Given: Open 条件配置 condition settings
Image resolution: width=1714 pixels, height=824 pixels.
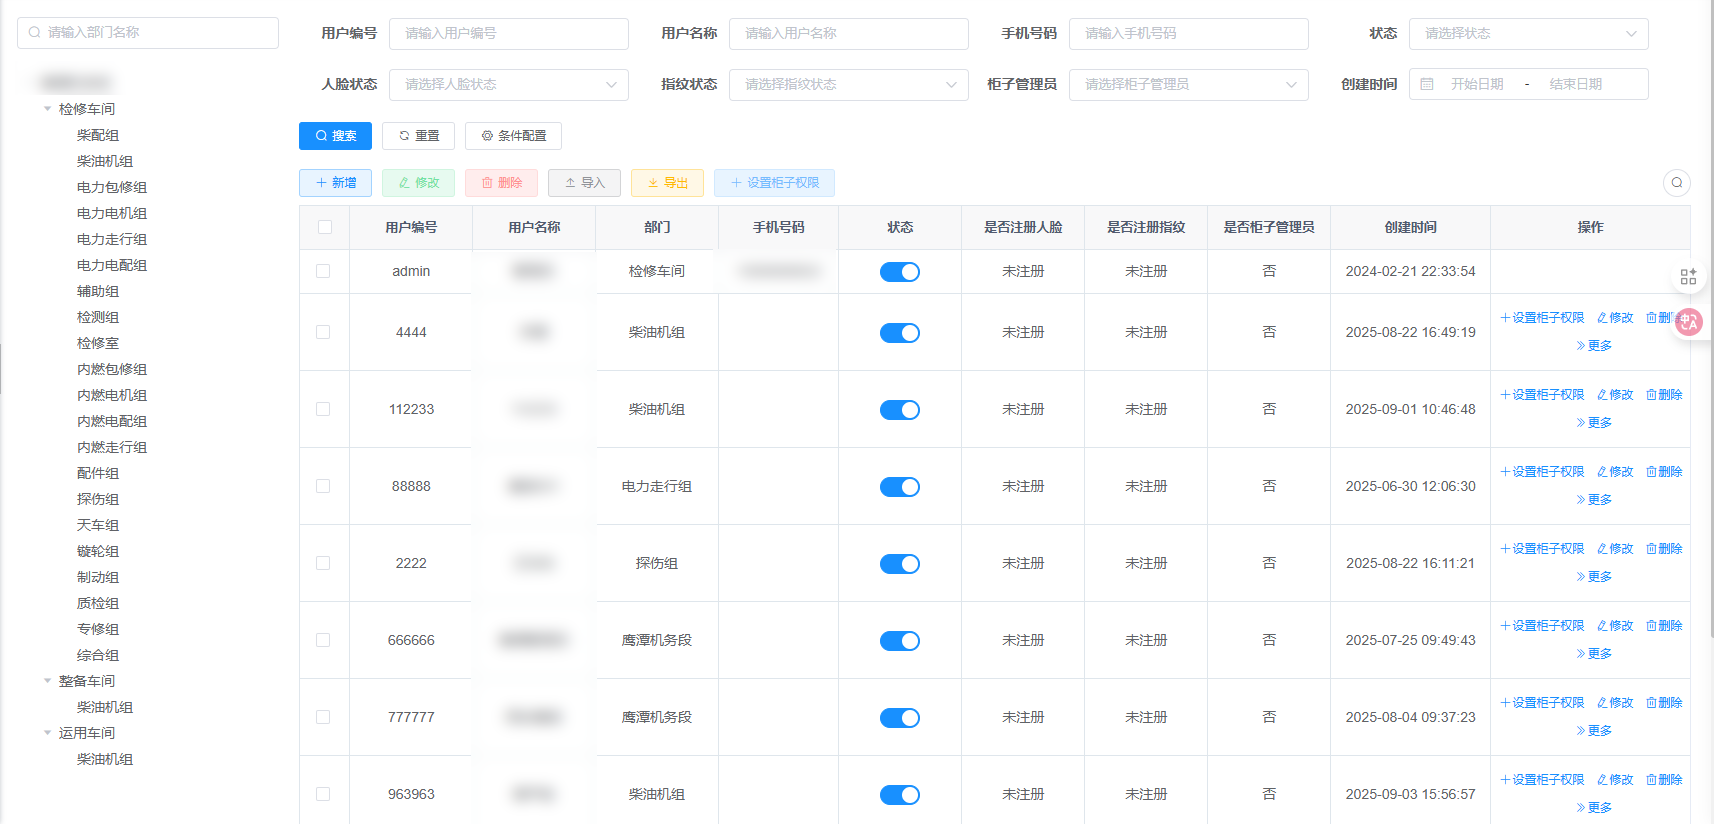Looking at the screenshot, I should point(513,136).
